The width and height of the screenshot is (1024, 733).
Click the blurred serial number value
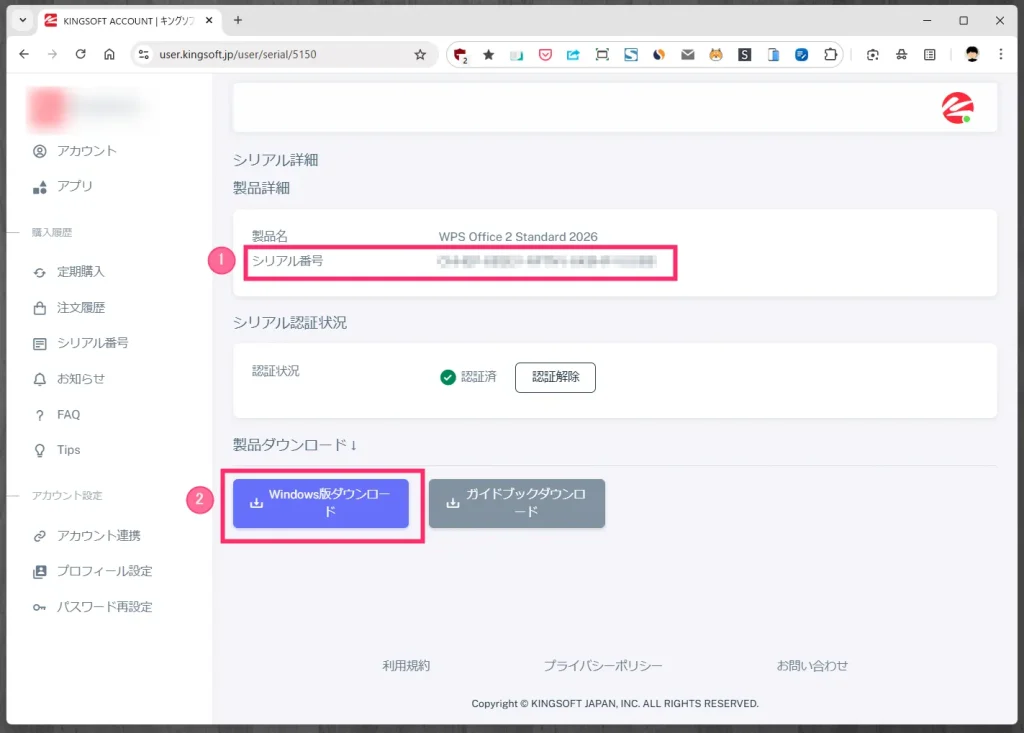tap(547, 261)
